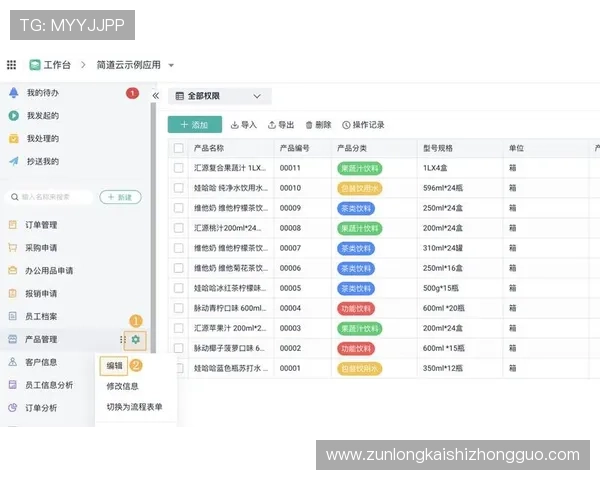Image resolution: width=600 pixels, height=480 pixels.
Task: Click the 简道云示例应用 breadcrumb
Action: point(129,65)
